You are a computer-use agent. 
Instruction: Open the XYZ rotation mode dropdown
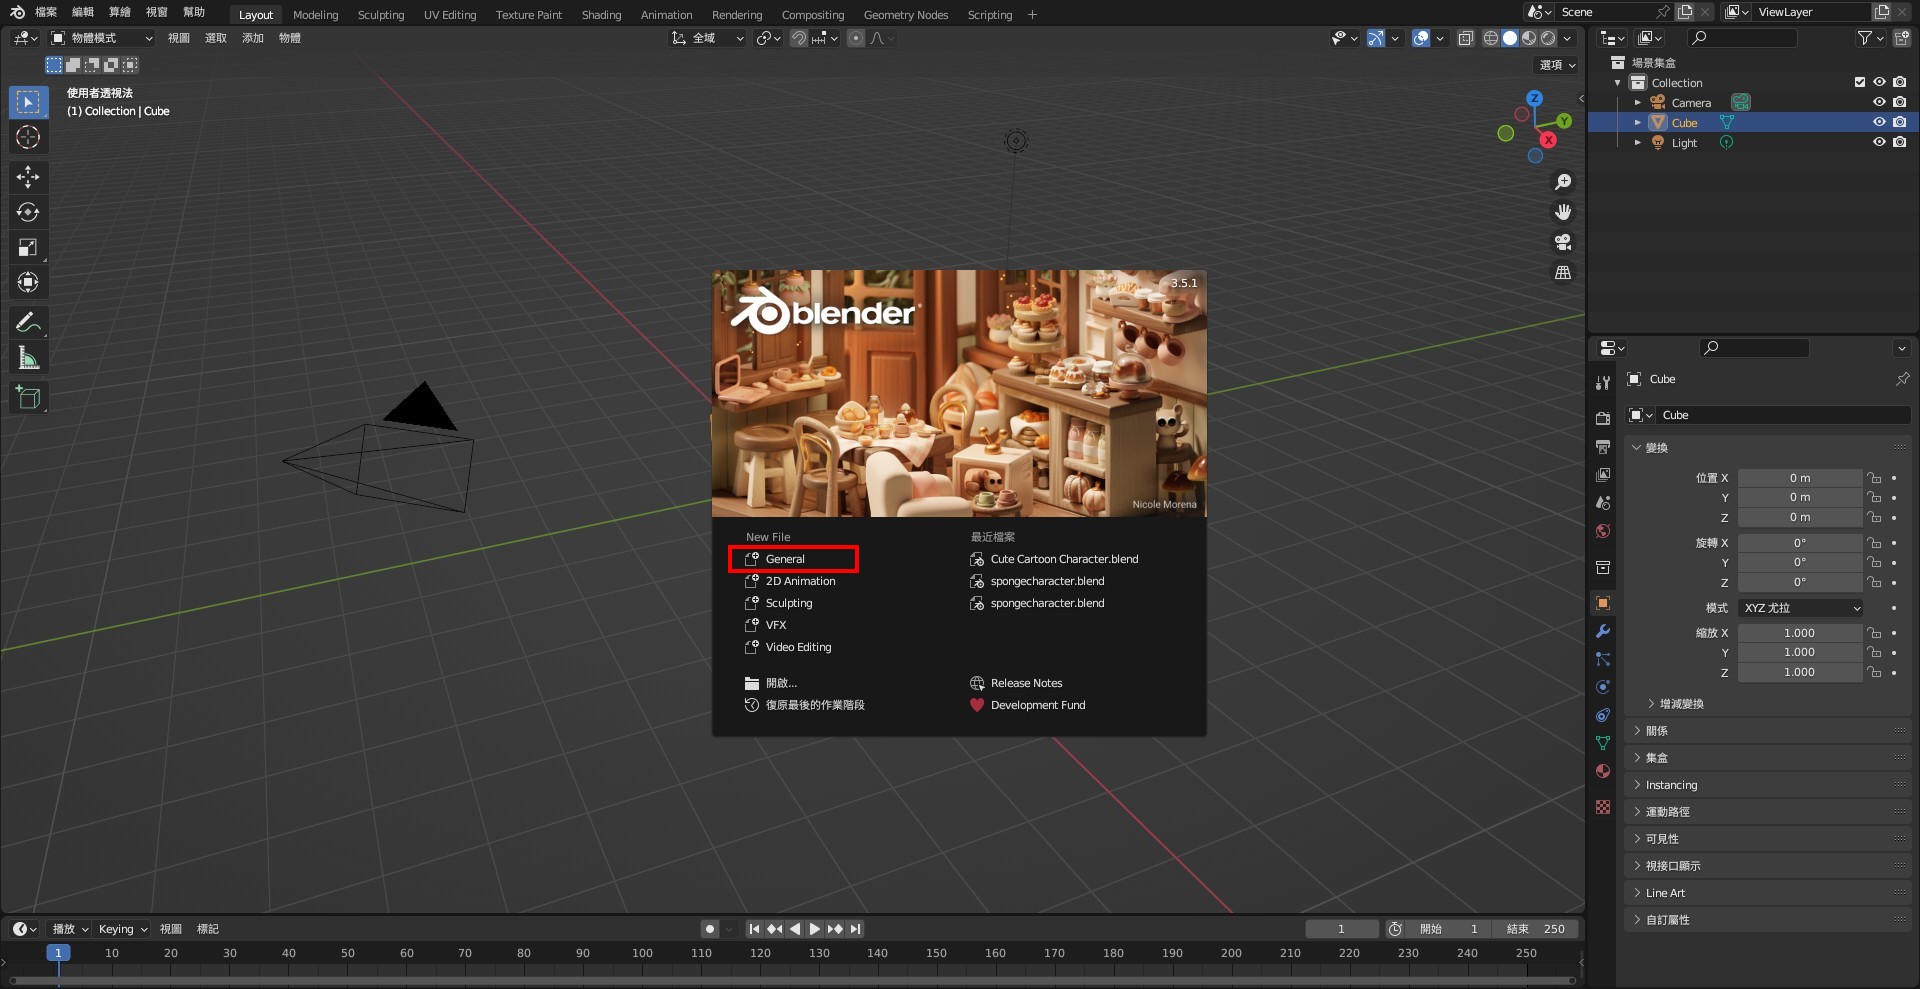1800,608
